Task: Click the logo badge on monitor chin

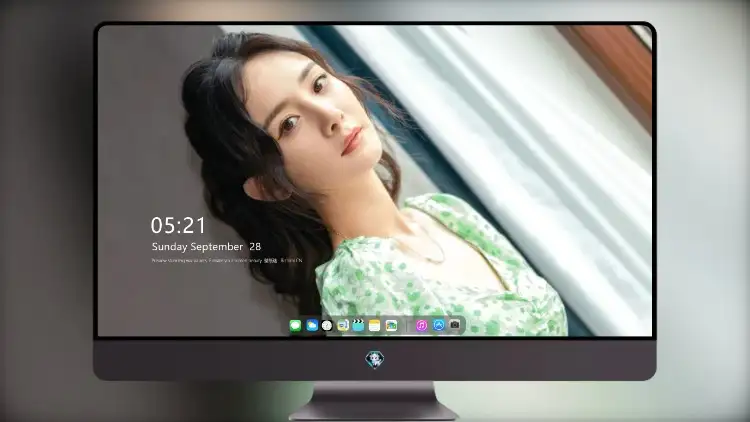Action: point(375,360)
